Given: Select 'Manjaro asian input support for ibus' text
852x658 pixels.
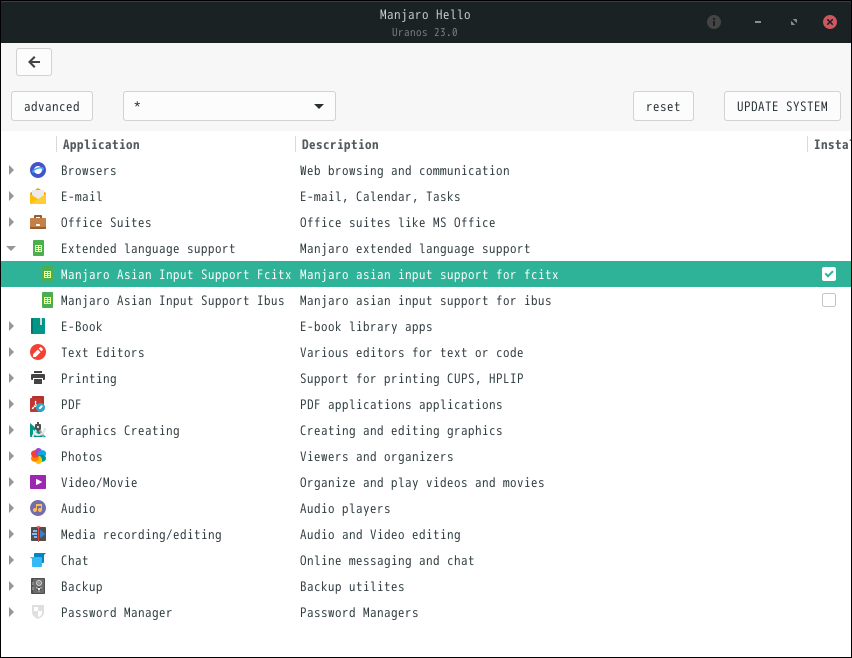Looking at the screenshot, I should (425, 300).
